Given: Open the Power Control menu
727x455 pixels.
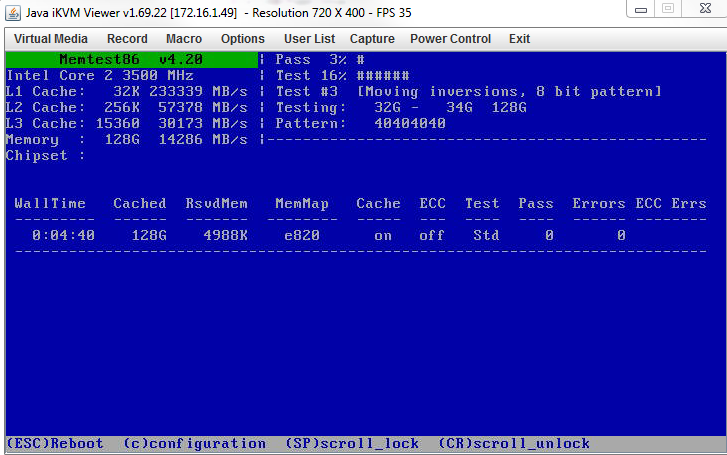Looking at the screenshot, I should (x=450, y=39).
